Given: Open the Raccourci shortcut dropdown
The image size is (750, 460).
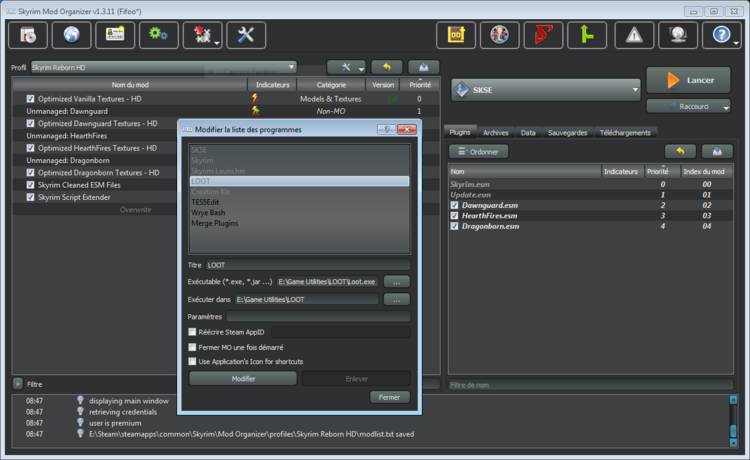Looking at the screenshot, I should tap(688, 106).
